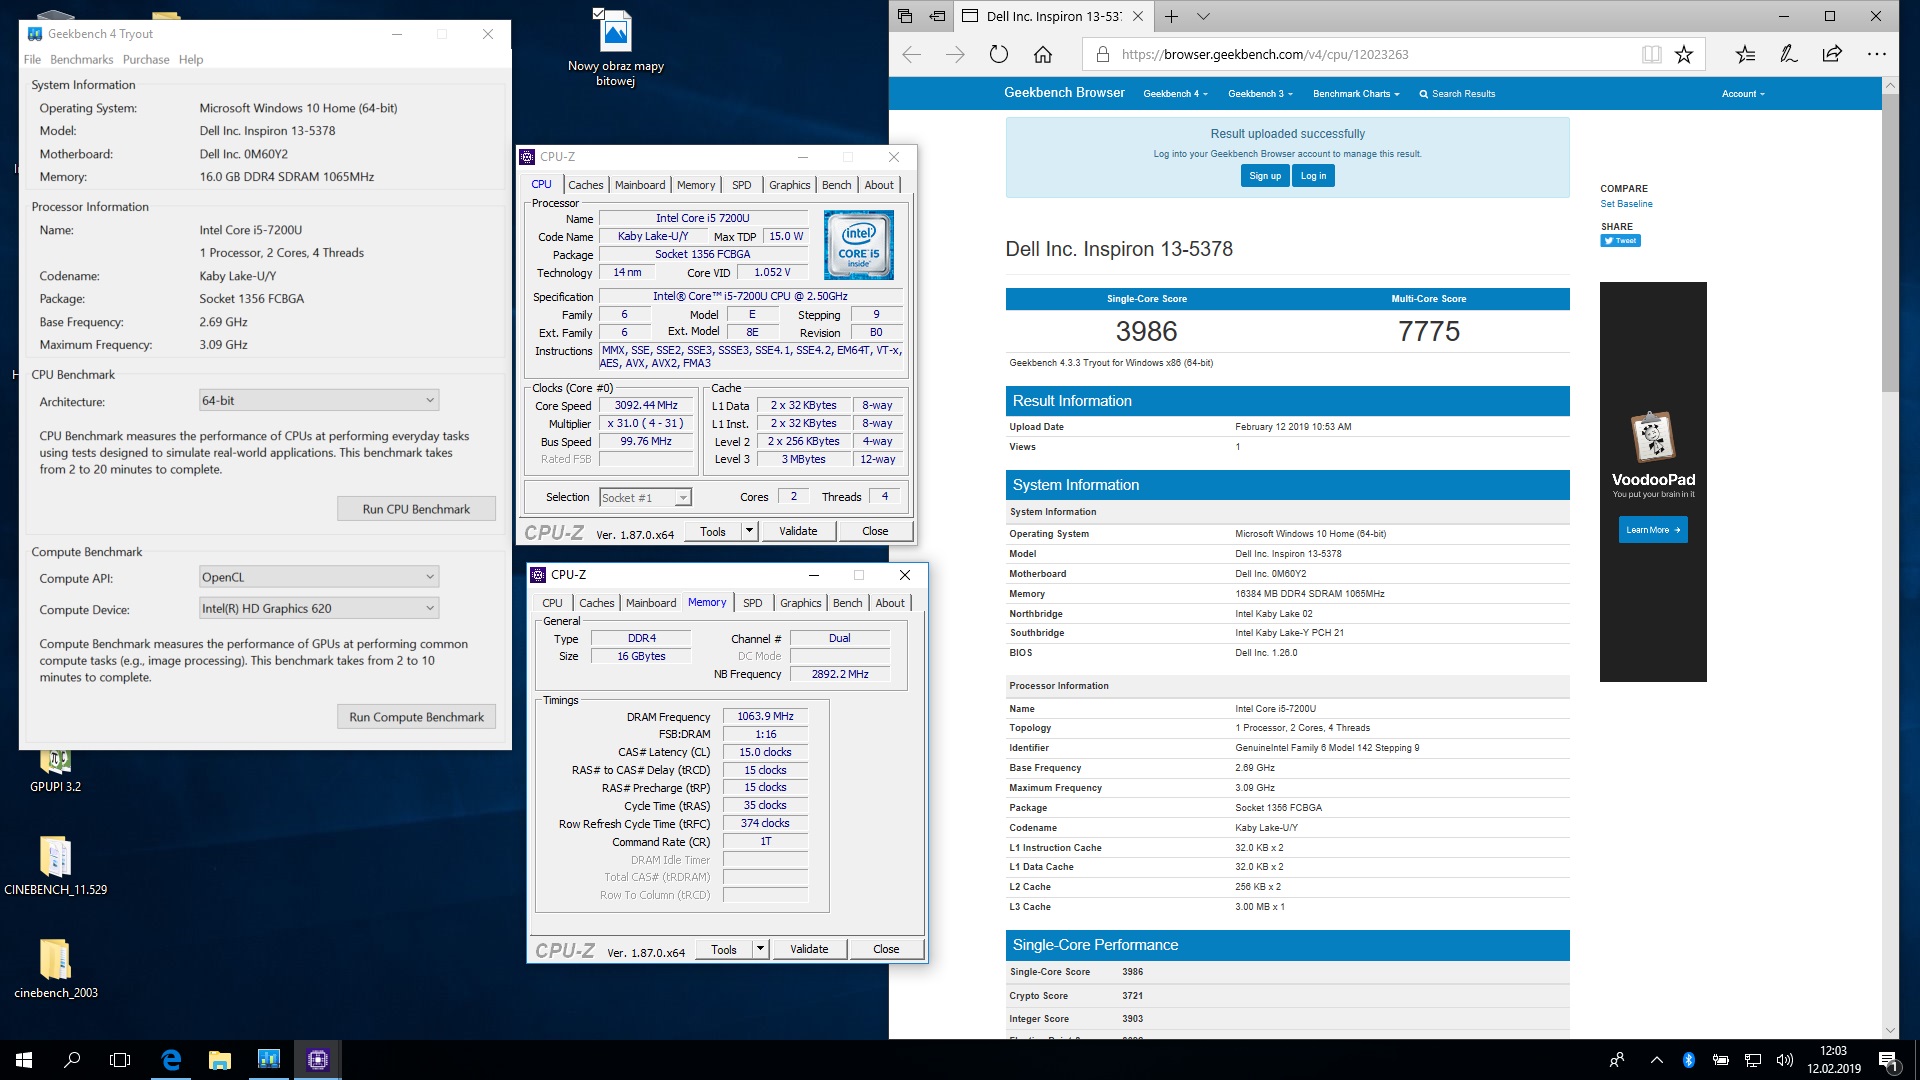
Task: Click Run Compute Benchmark button
Action: (x=416, y=717)
